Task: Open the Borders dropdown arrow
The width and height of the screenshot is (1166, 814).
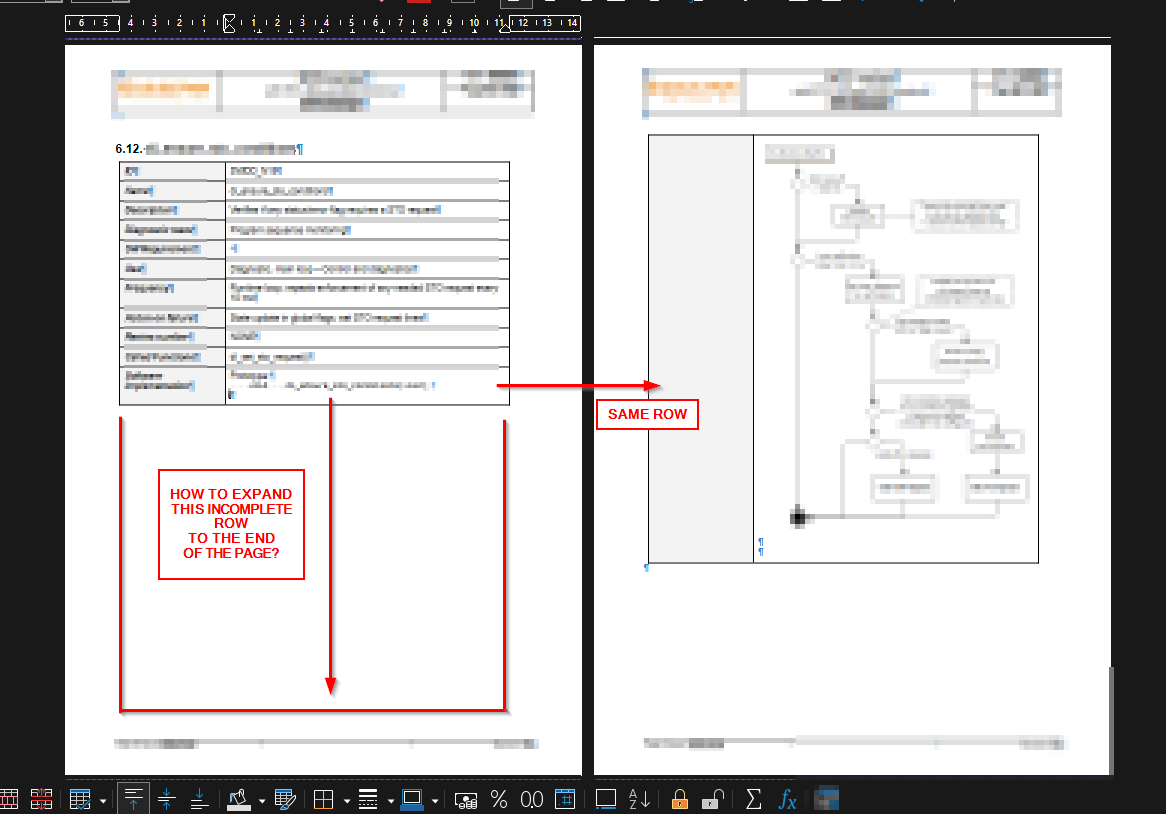Action: [345, 800]
